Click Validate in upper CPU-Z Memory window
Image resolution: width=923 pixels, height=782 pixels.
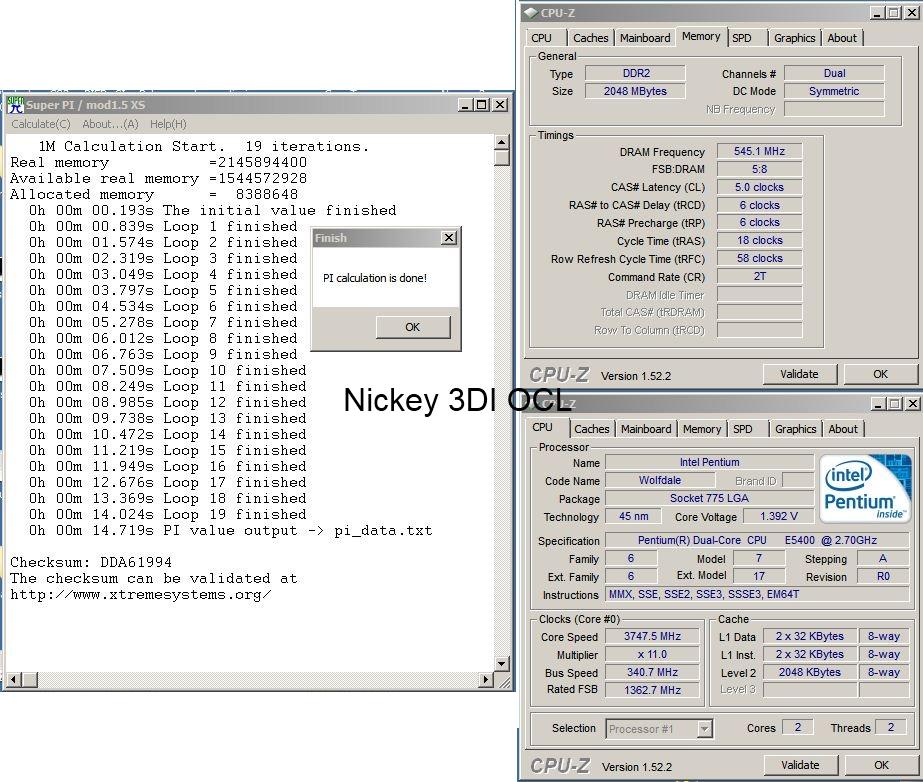799,374
